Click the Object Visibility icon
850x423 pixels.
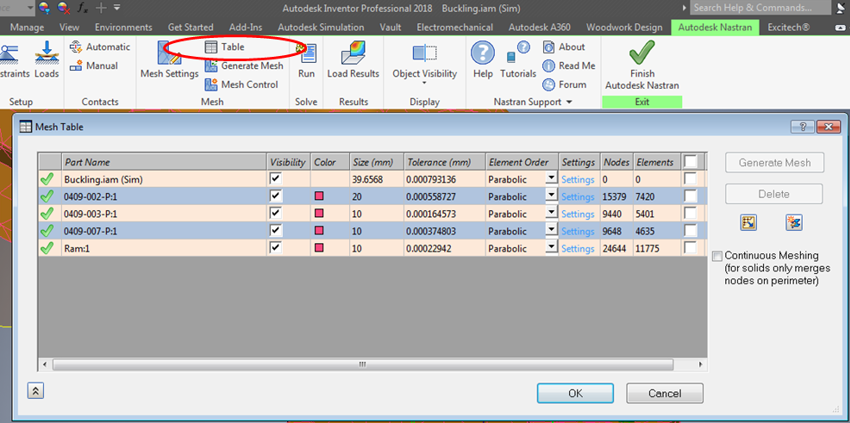click(x=424, y=53)
